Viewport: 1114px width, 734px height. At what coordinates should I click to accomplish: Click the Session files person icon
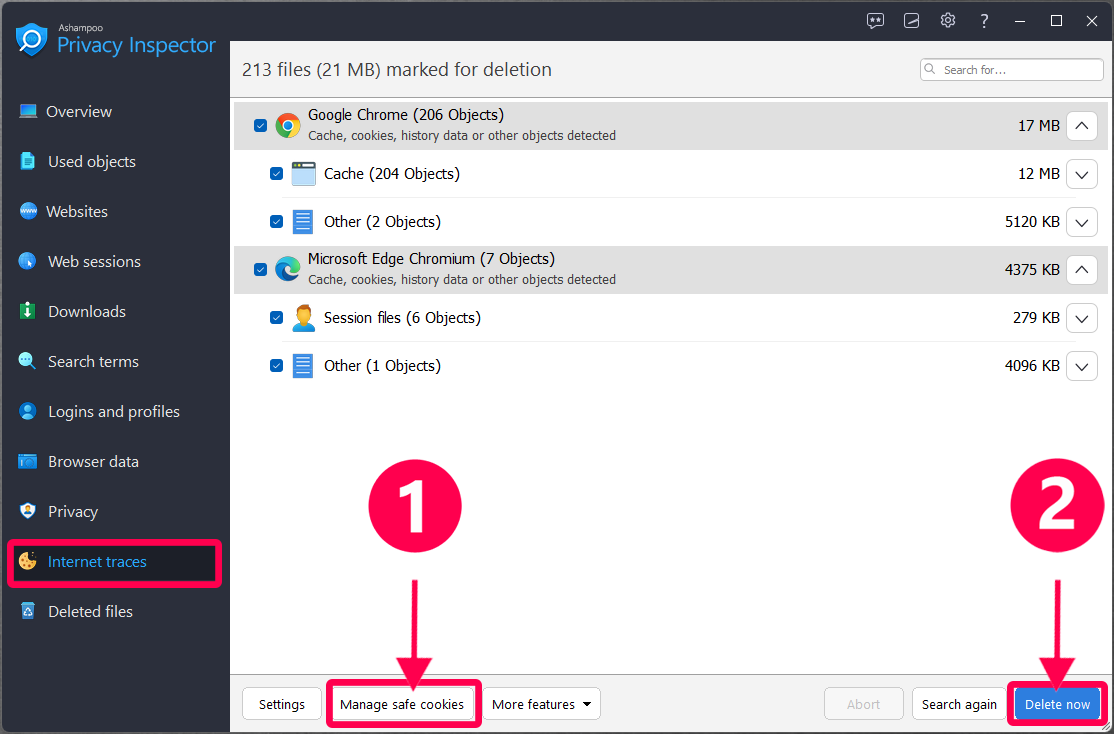[303, 318]
